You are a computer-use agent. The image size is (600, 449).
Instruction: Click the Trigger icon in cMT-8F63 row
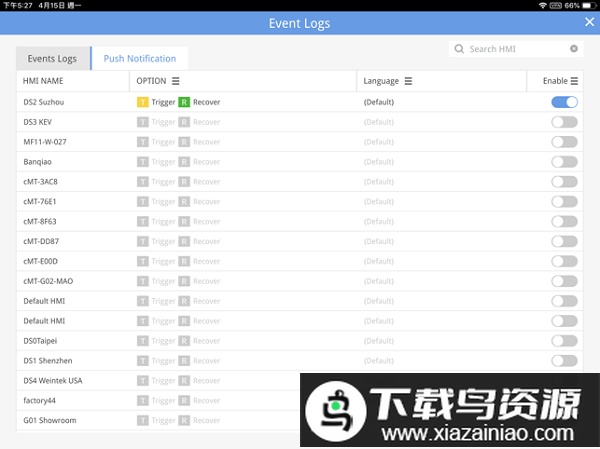coord(142,222)
